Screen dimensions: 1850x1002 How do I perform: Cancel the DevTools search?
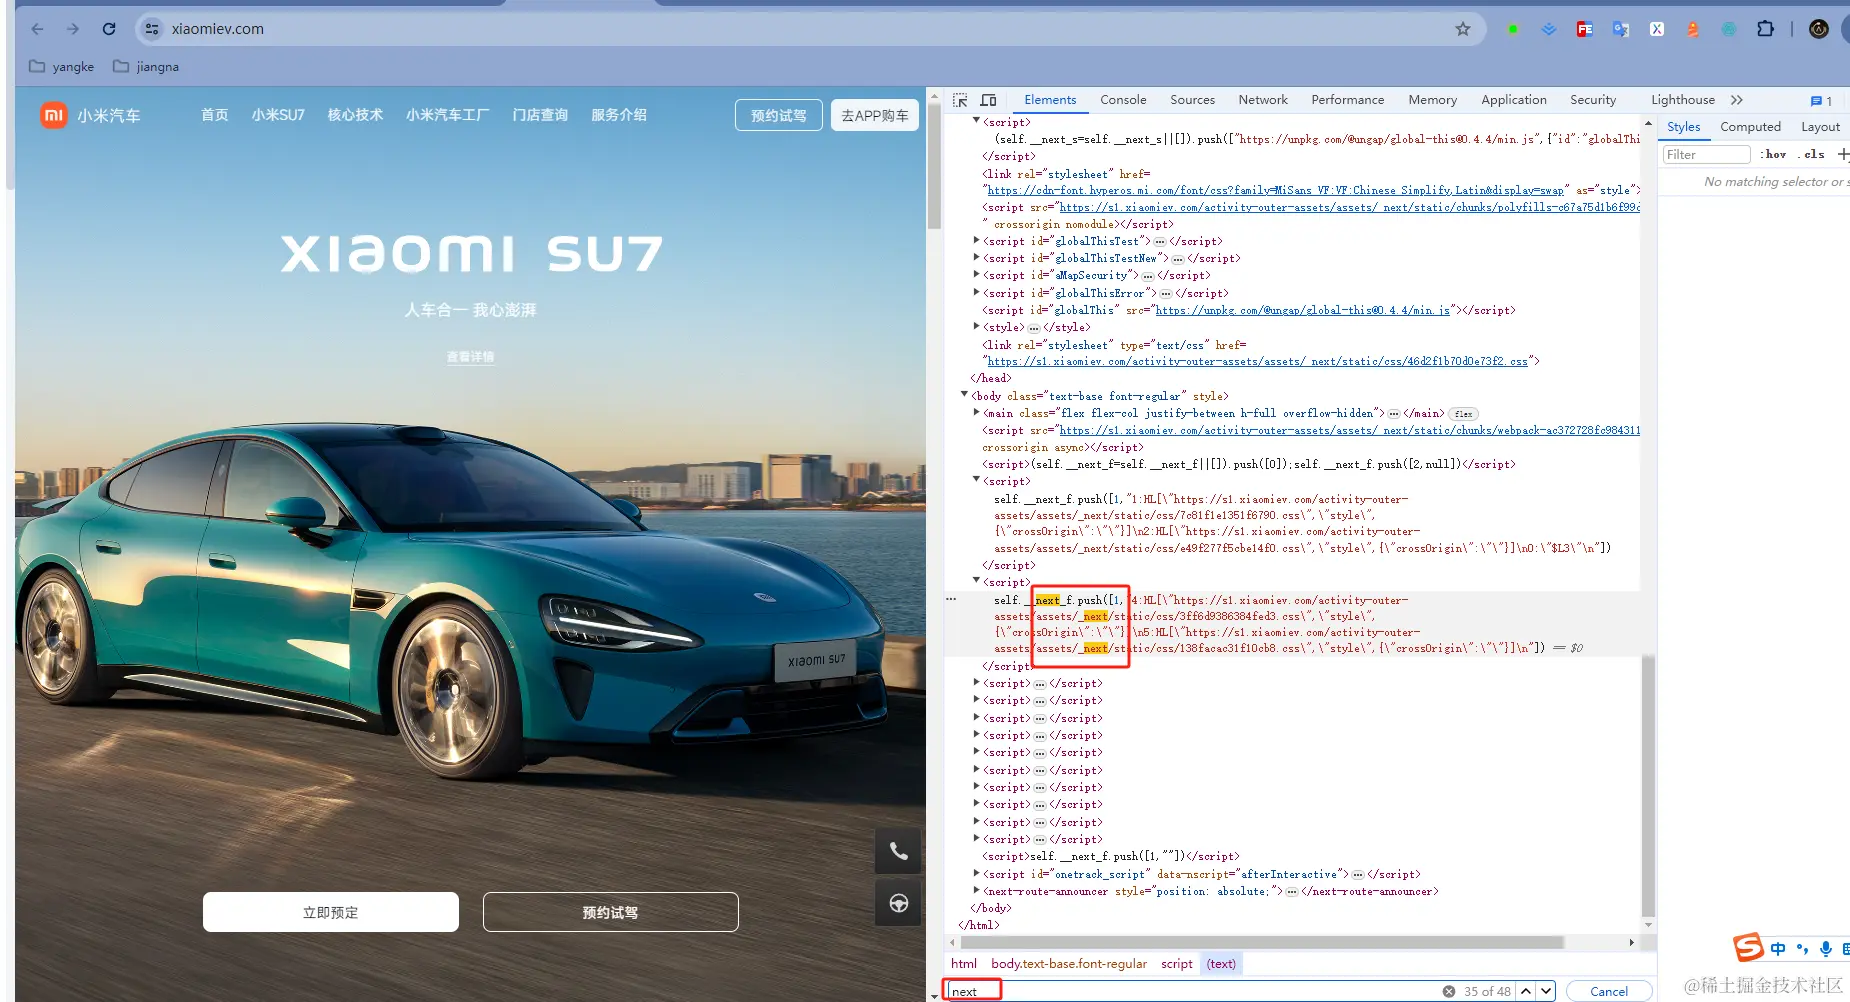pyautogui.click(x=1609, y=991)
